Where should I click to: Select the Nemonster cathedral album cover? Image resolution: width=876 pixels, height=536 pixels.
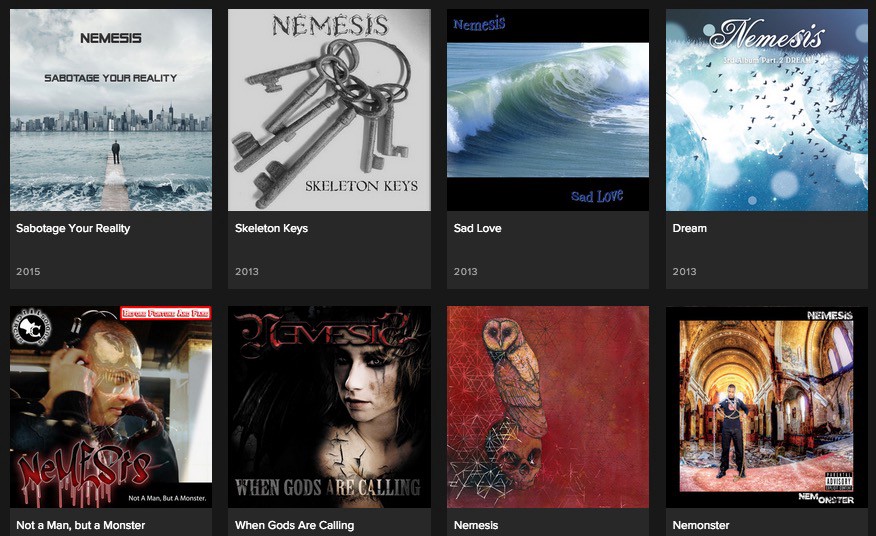766,407
